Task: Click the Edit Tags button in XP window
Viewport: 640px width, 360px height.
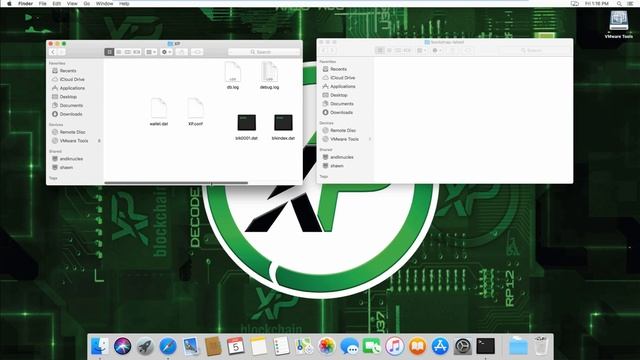Action: point(197,52)
